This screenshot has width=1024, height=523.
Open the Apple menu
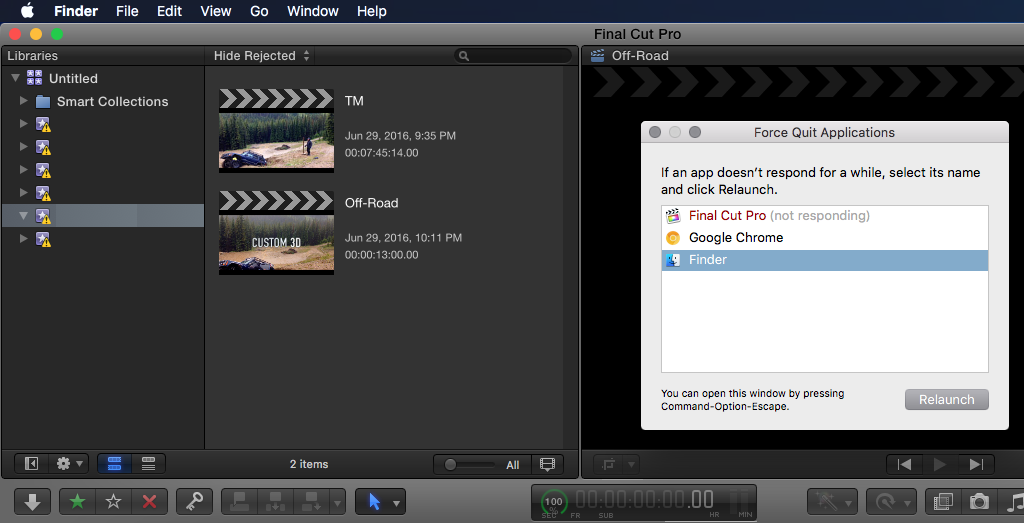coord(27,11)
